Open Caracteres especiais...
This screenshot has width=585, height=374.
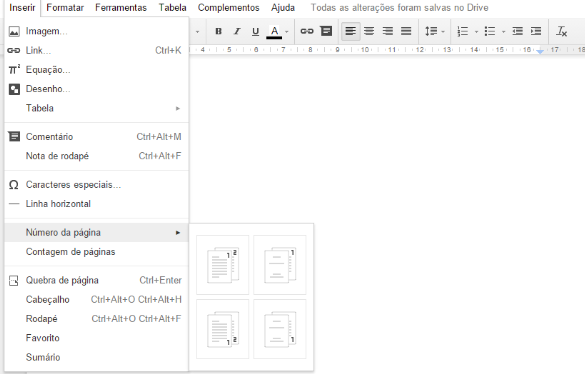pyautogui.click(x=97, y=185)
